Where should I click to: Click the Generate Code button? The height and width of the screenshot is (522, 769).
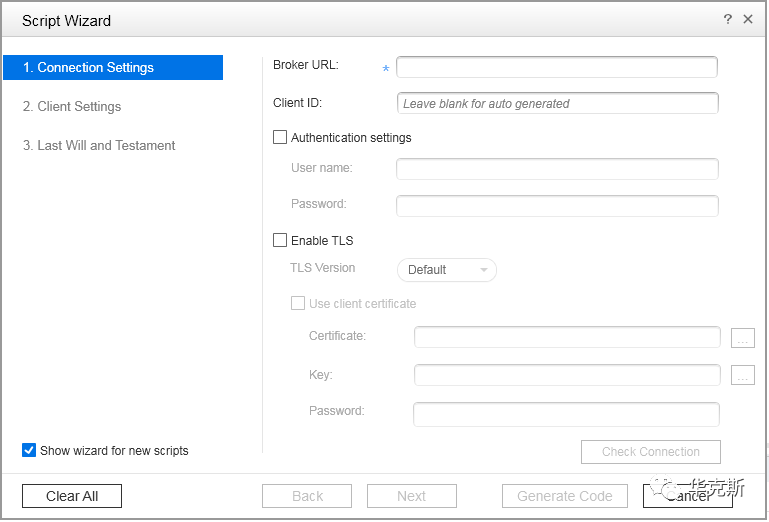click(564, 496)
